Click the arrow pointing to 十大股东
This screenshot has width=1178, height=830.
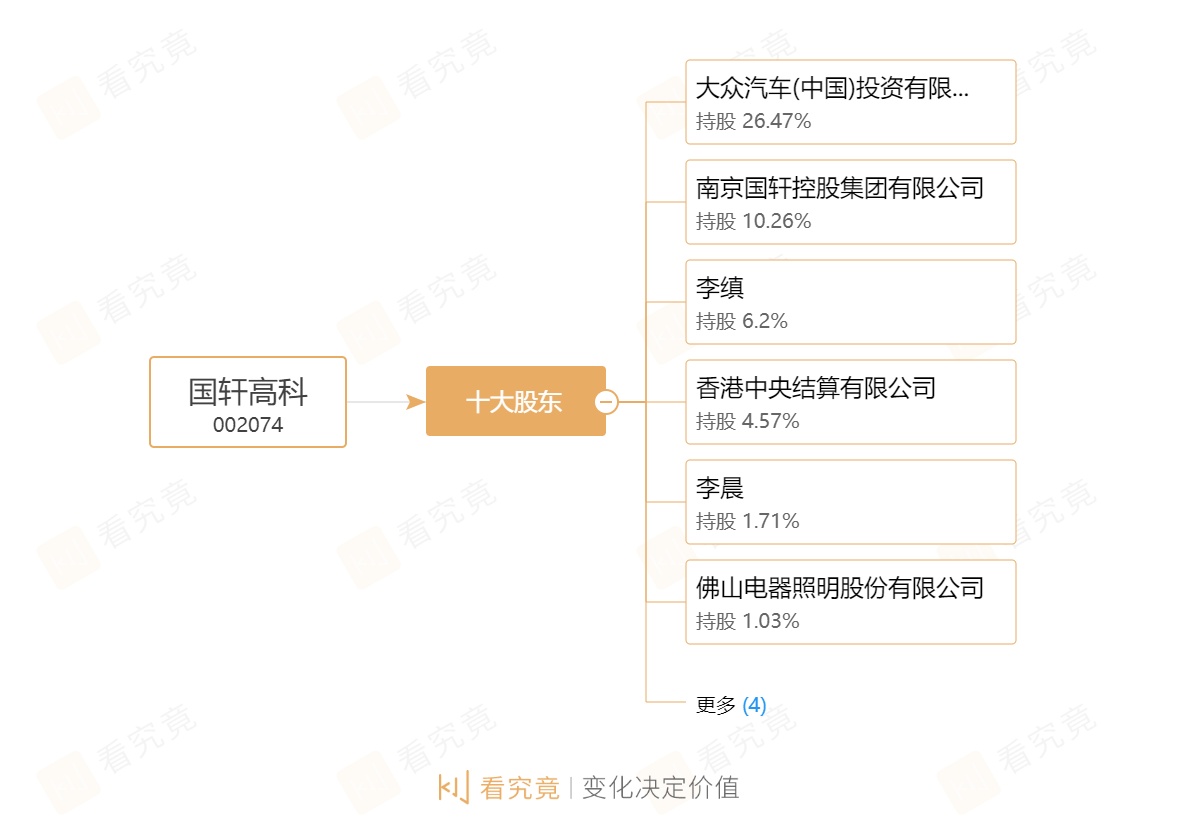point(415,402)
